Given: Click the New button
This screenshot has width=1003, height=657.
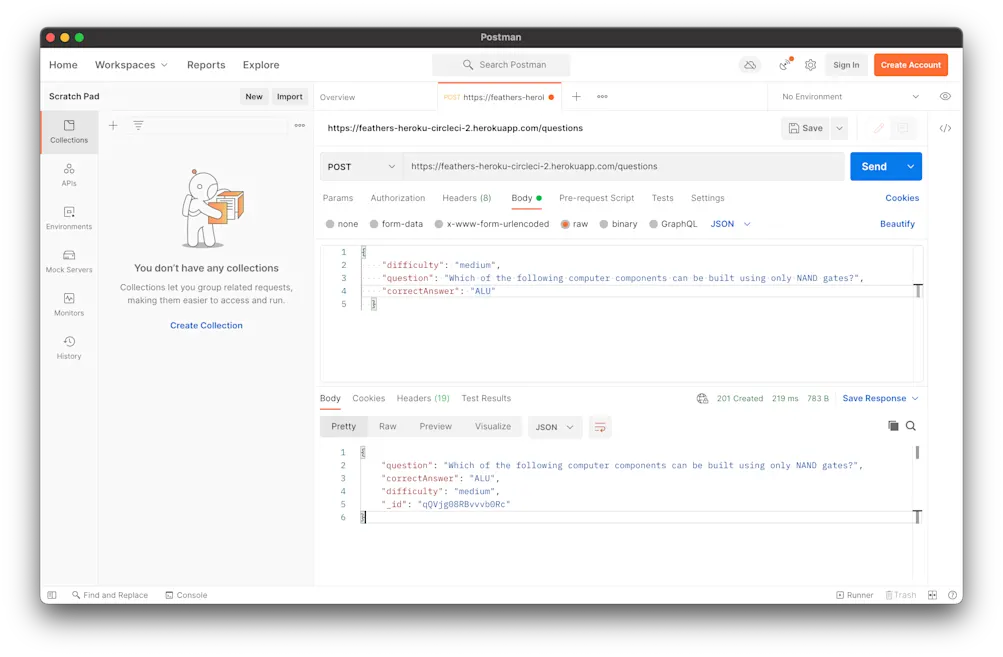Looking at the screenshot, I should tap(253, 97).
